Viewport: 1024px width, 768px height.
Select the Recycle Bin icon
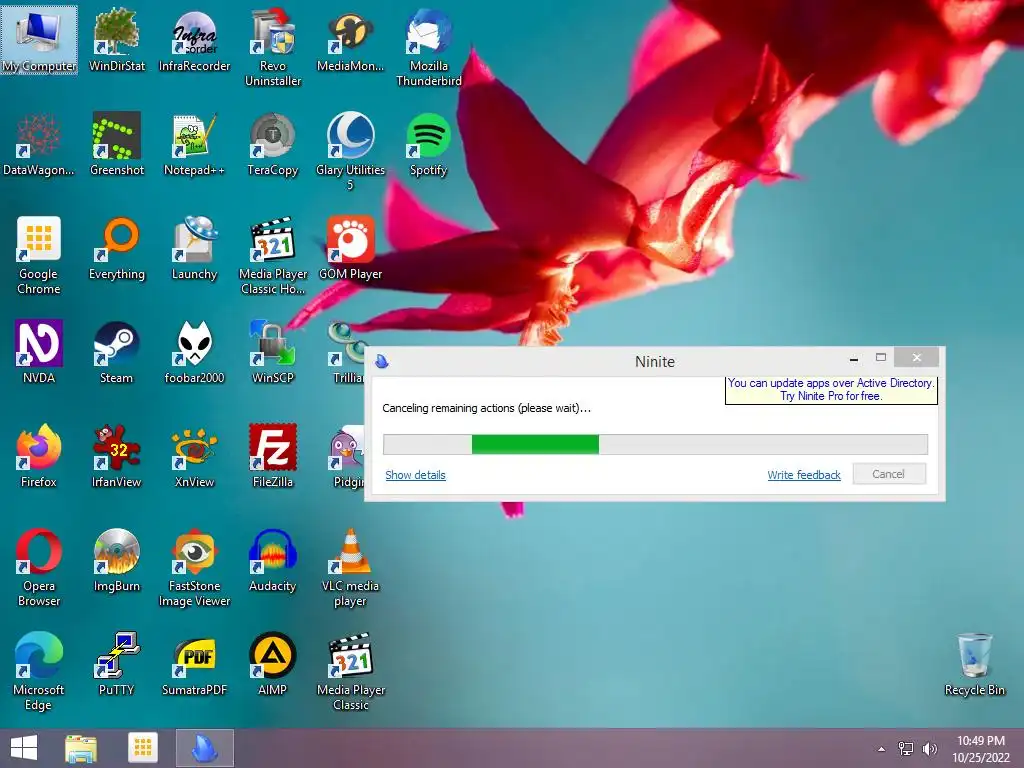coord(974,664)
